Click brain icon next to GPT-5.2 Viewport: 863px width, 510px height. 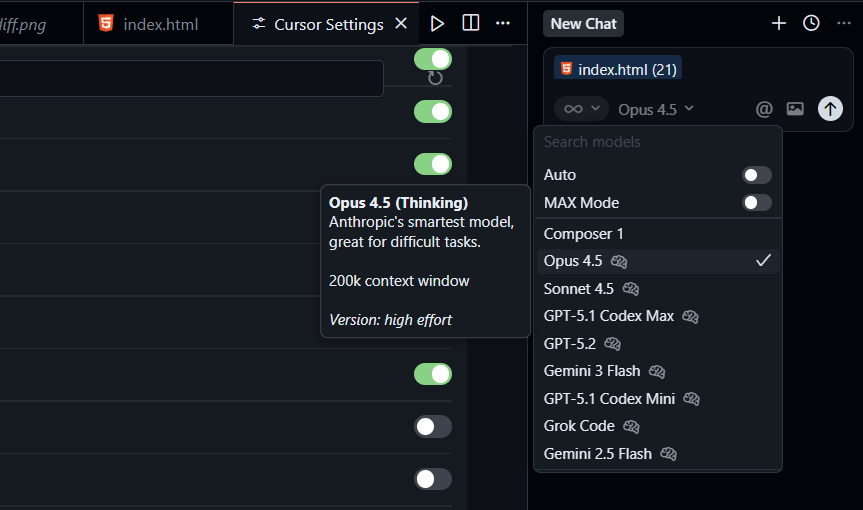tap(612, 344)
